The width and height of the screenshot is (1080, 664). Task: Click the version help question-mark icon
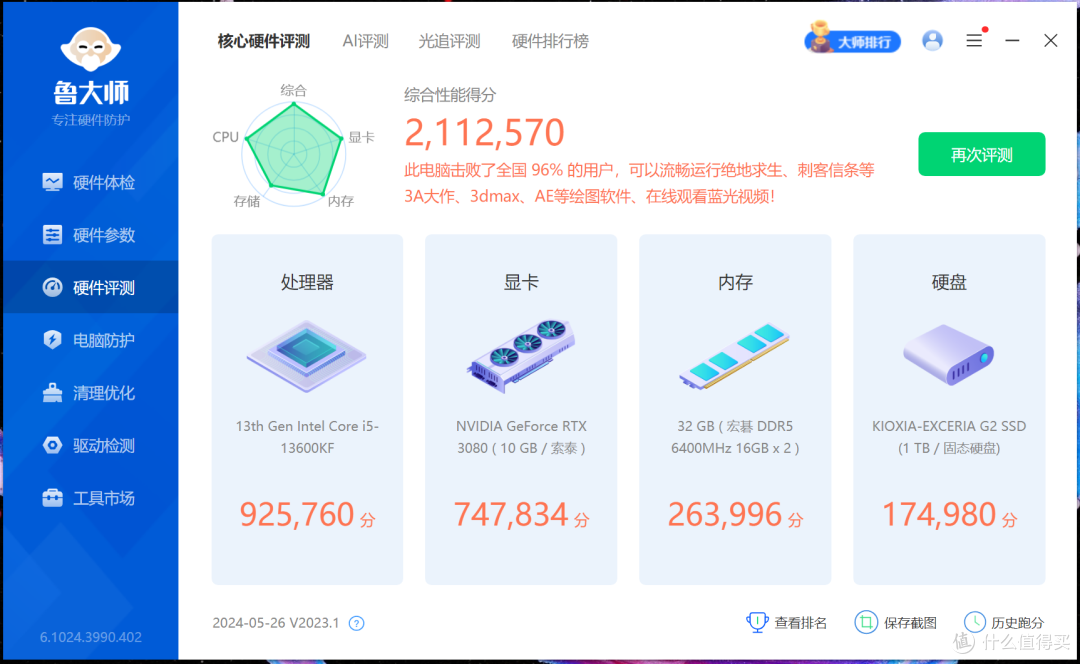pos(356,623)
